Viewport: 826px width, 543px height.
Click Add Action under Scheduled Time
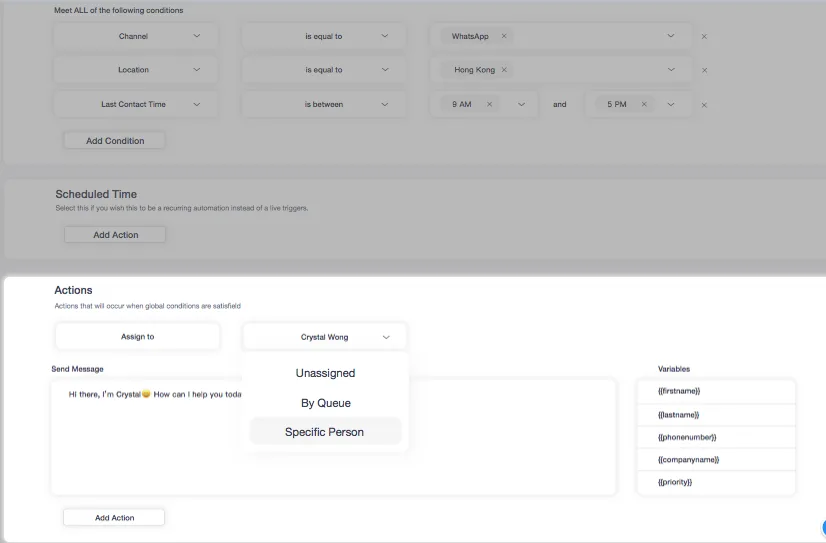click(x=115, y=235)
